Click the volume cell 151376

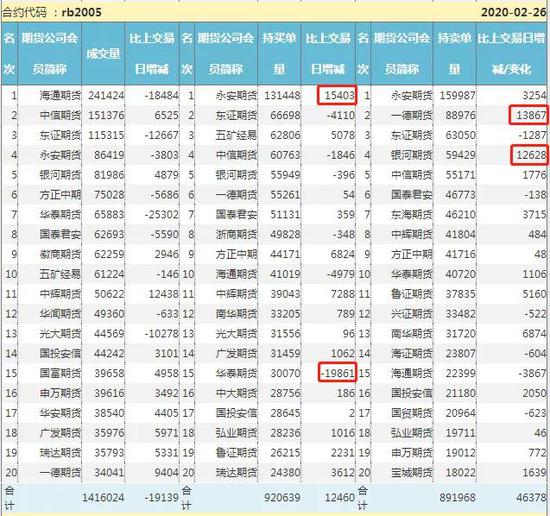(106, 115)
